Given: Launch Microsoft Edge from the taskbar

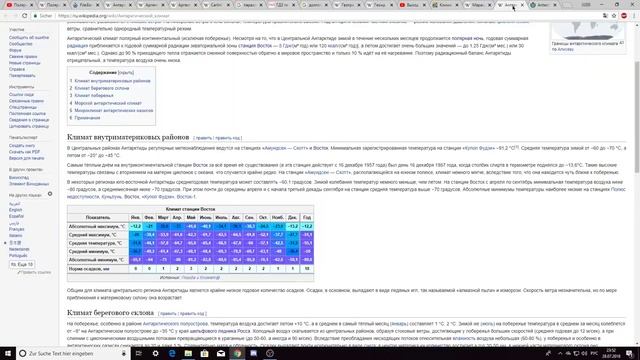Looking at the screenshot, I should [x=172, y=353].
